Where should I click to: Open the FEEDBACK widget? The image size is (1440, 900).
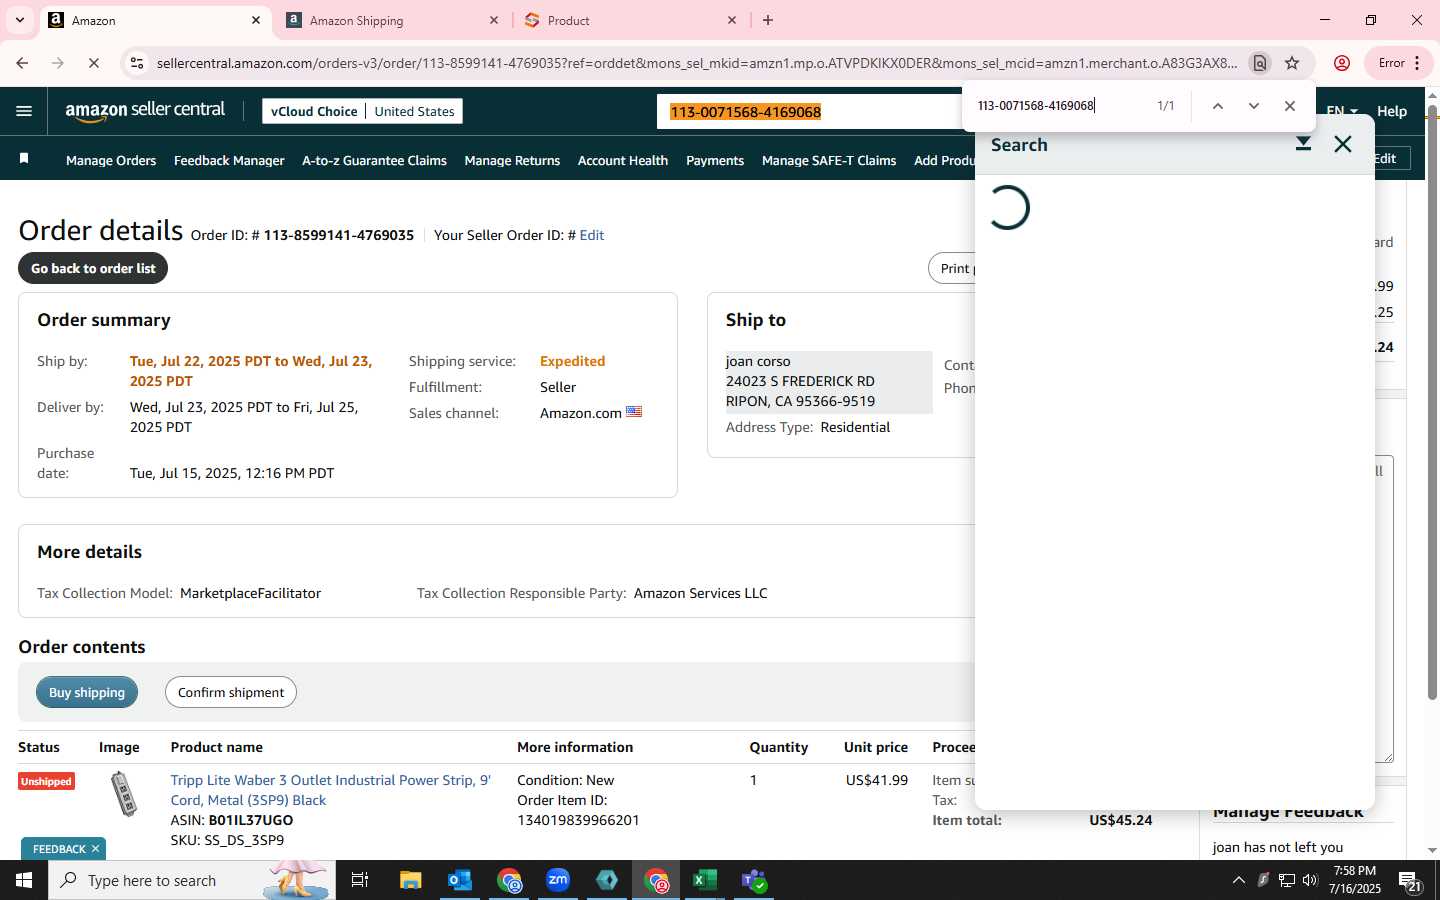[x=59, y=849]
